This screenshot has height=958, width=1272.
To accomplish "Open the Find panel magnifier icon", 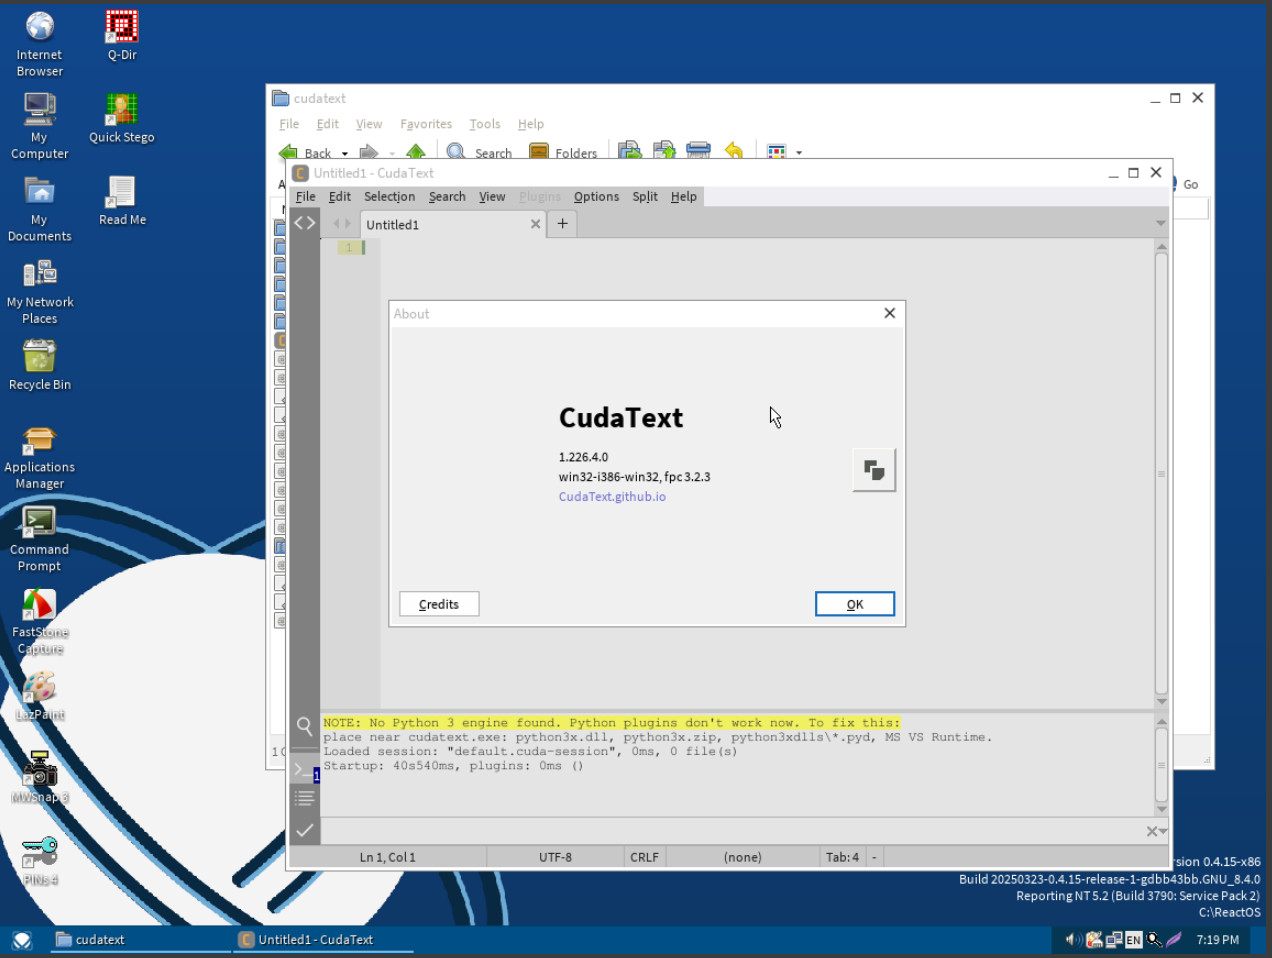I will pos(305,726).
